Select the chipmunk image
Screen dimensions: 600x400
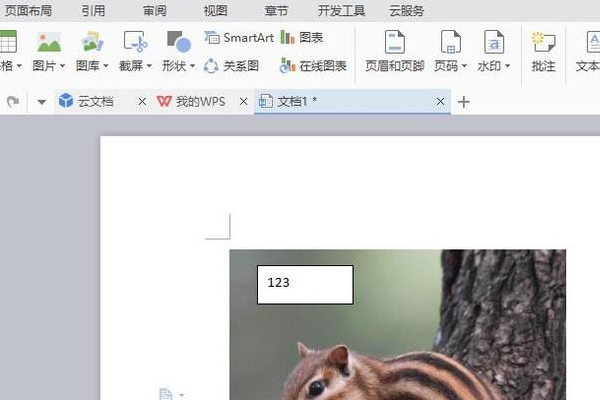(x=398, y=325)
